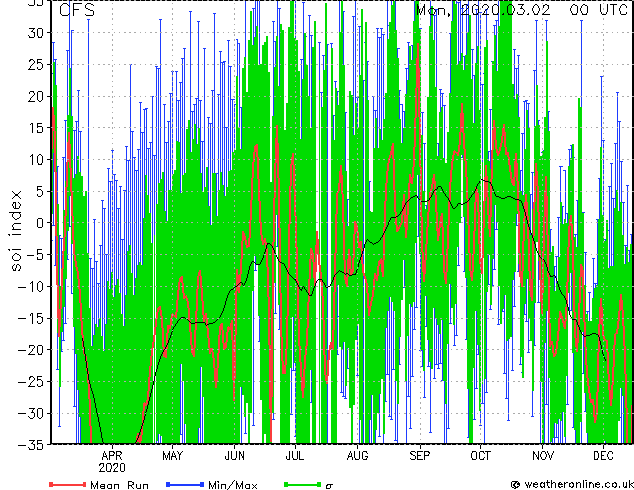The image size is (634, 490).
Task: Click the 'soi index' axis title
Action: [16, 231]
